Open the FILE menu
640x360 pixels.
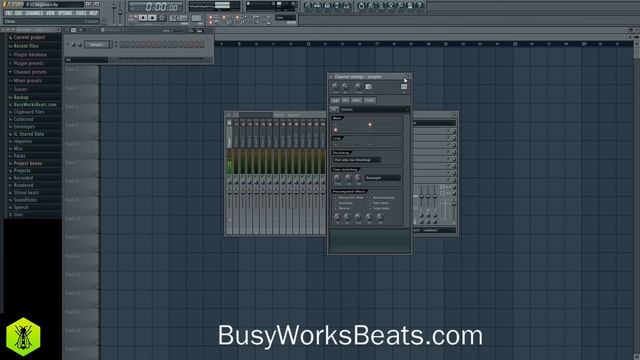click(x=9, y=13)
